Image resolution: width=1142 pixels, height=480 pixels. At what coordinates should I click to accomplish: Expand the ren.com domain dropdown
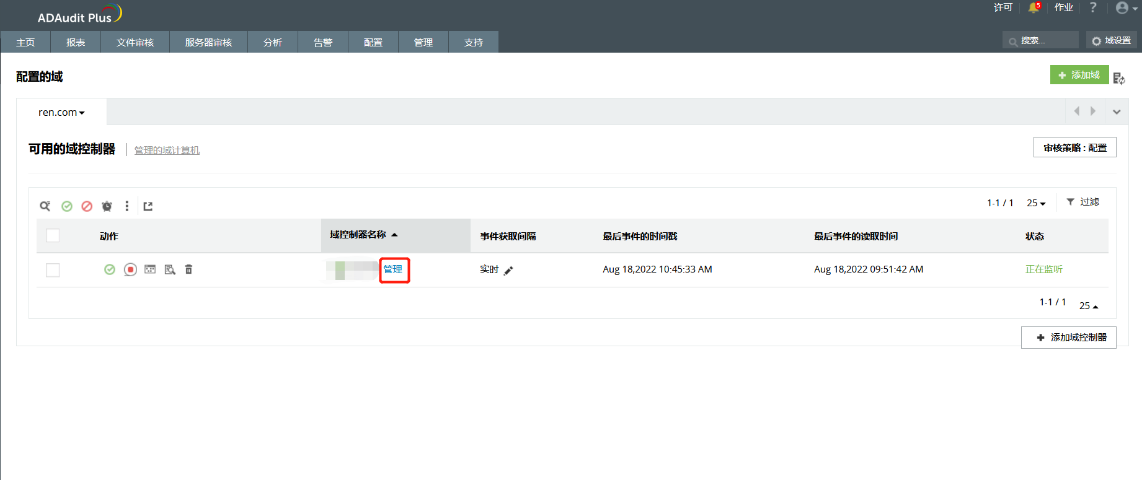(62, 113)
